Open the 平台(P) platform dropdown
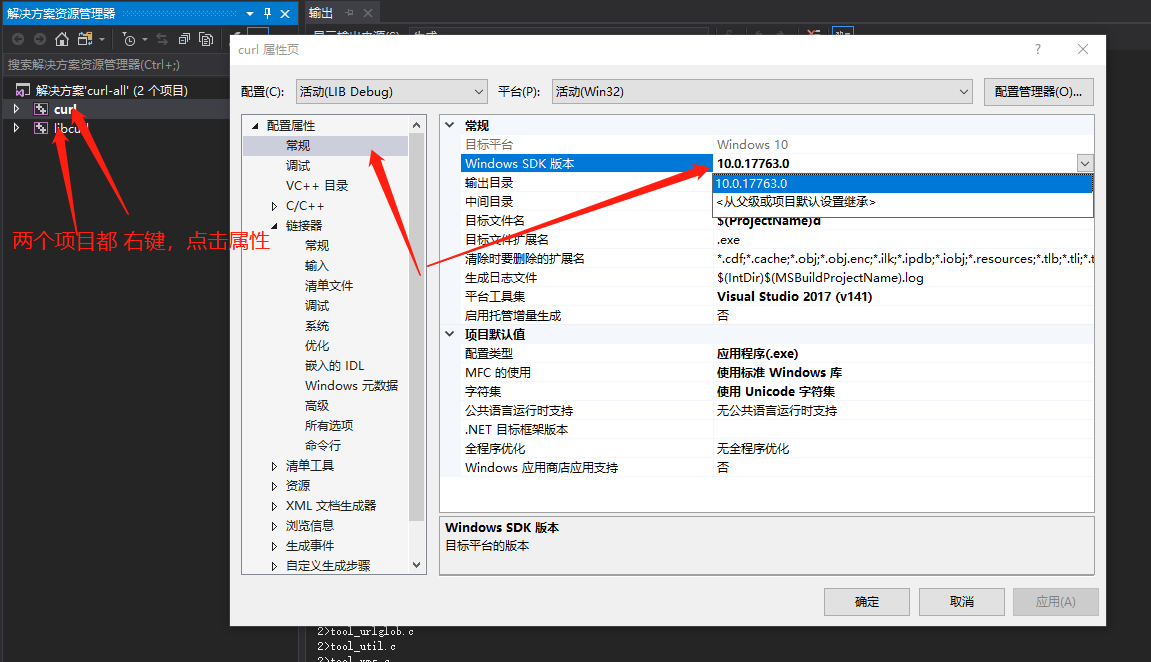The height and width of the screenshot is (662, 1151). tap(762, 92)
